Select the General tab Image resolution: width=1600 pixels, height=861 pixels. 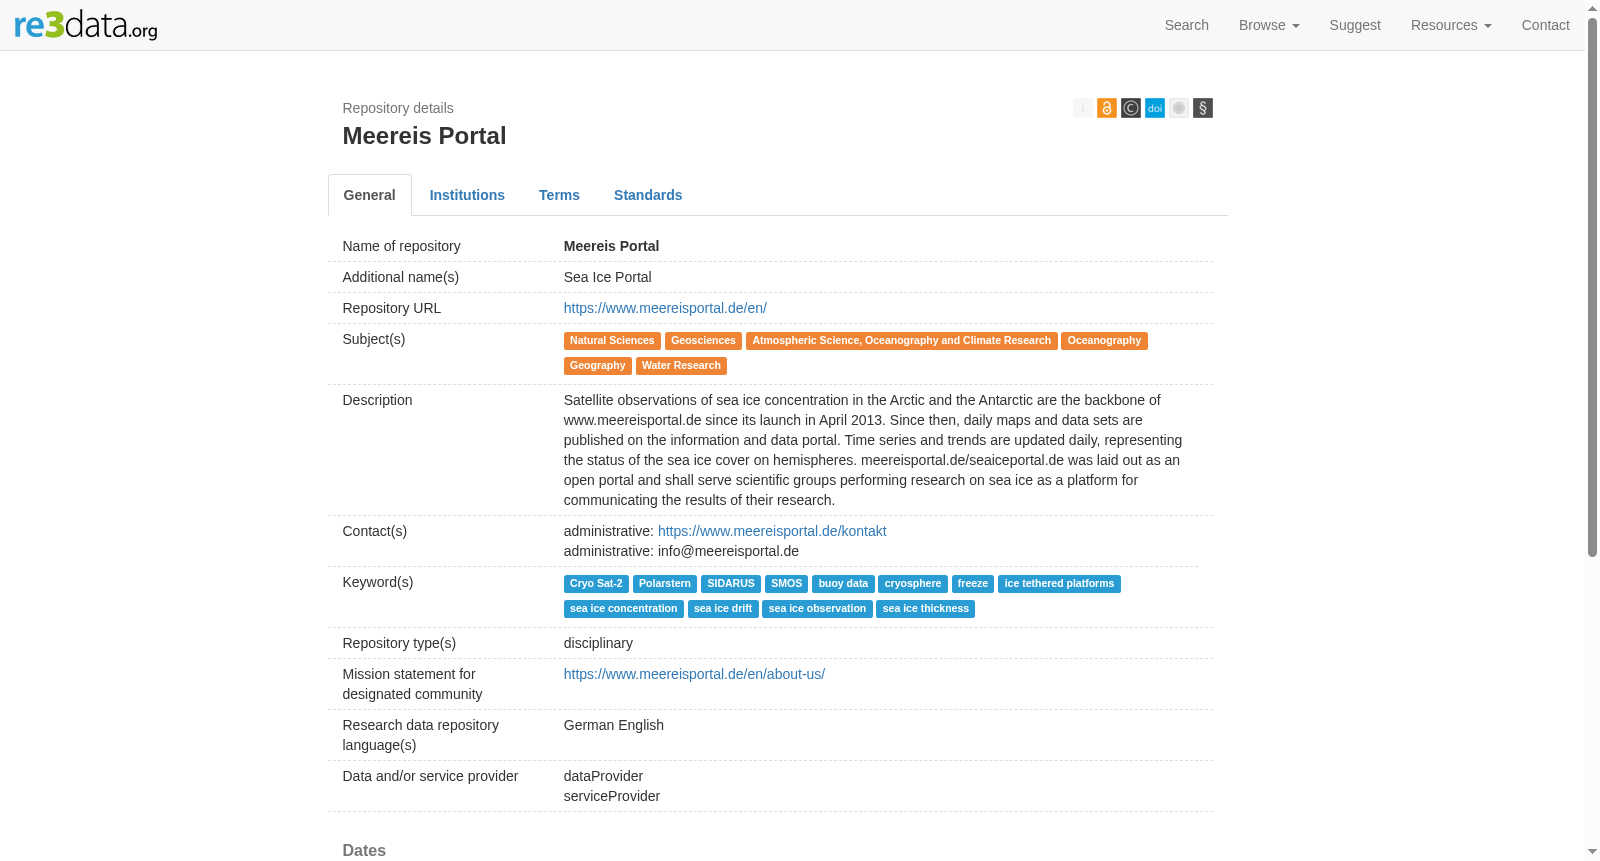point(370,195)
